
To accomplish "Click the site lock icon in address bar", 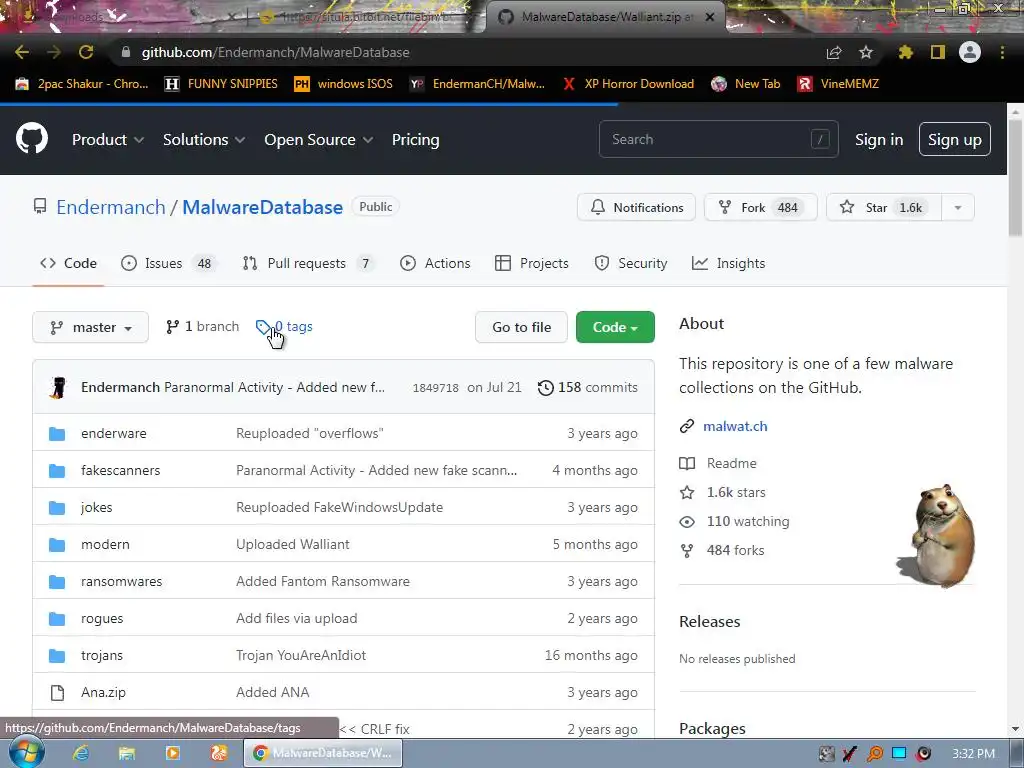I will [125, 52].
